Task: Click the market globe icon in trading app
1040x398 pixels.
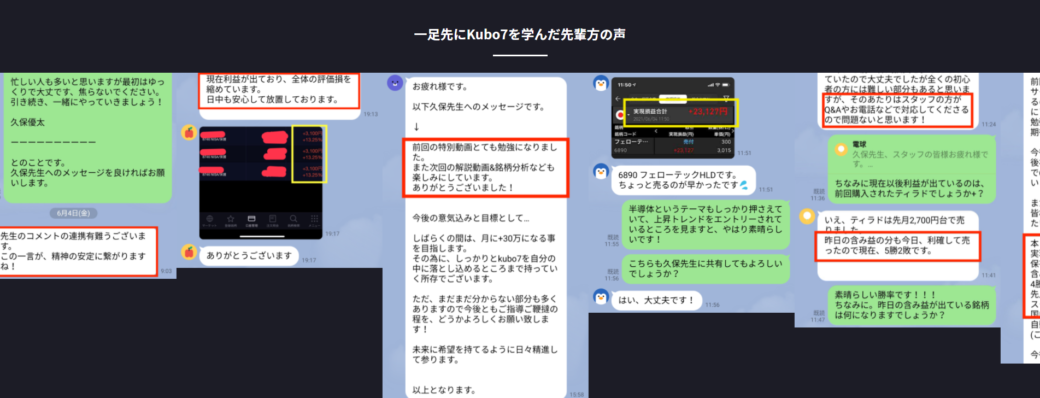Action: point(210,218)
